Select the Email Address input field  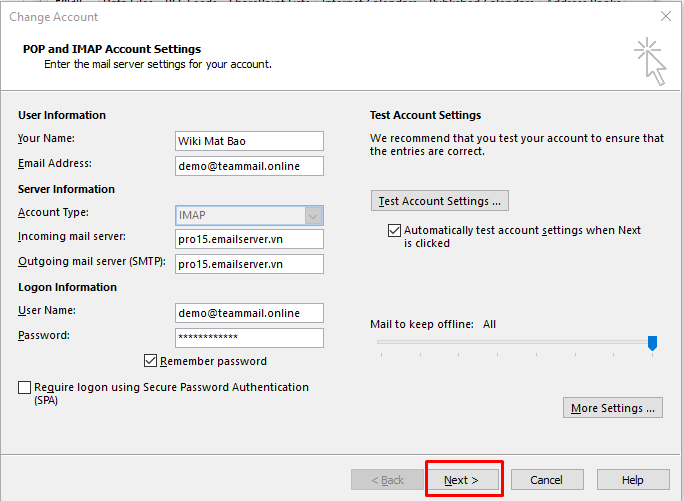249,166
